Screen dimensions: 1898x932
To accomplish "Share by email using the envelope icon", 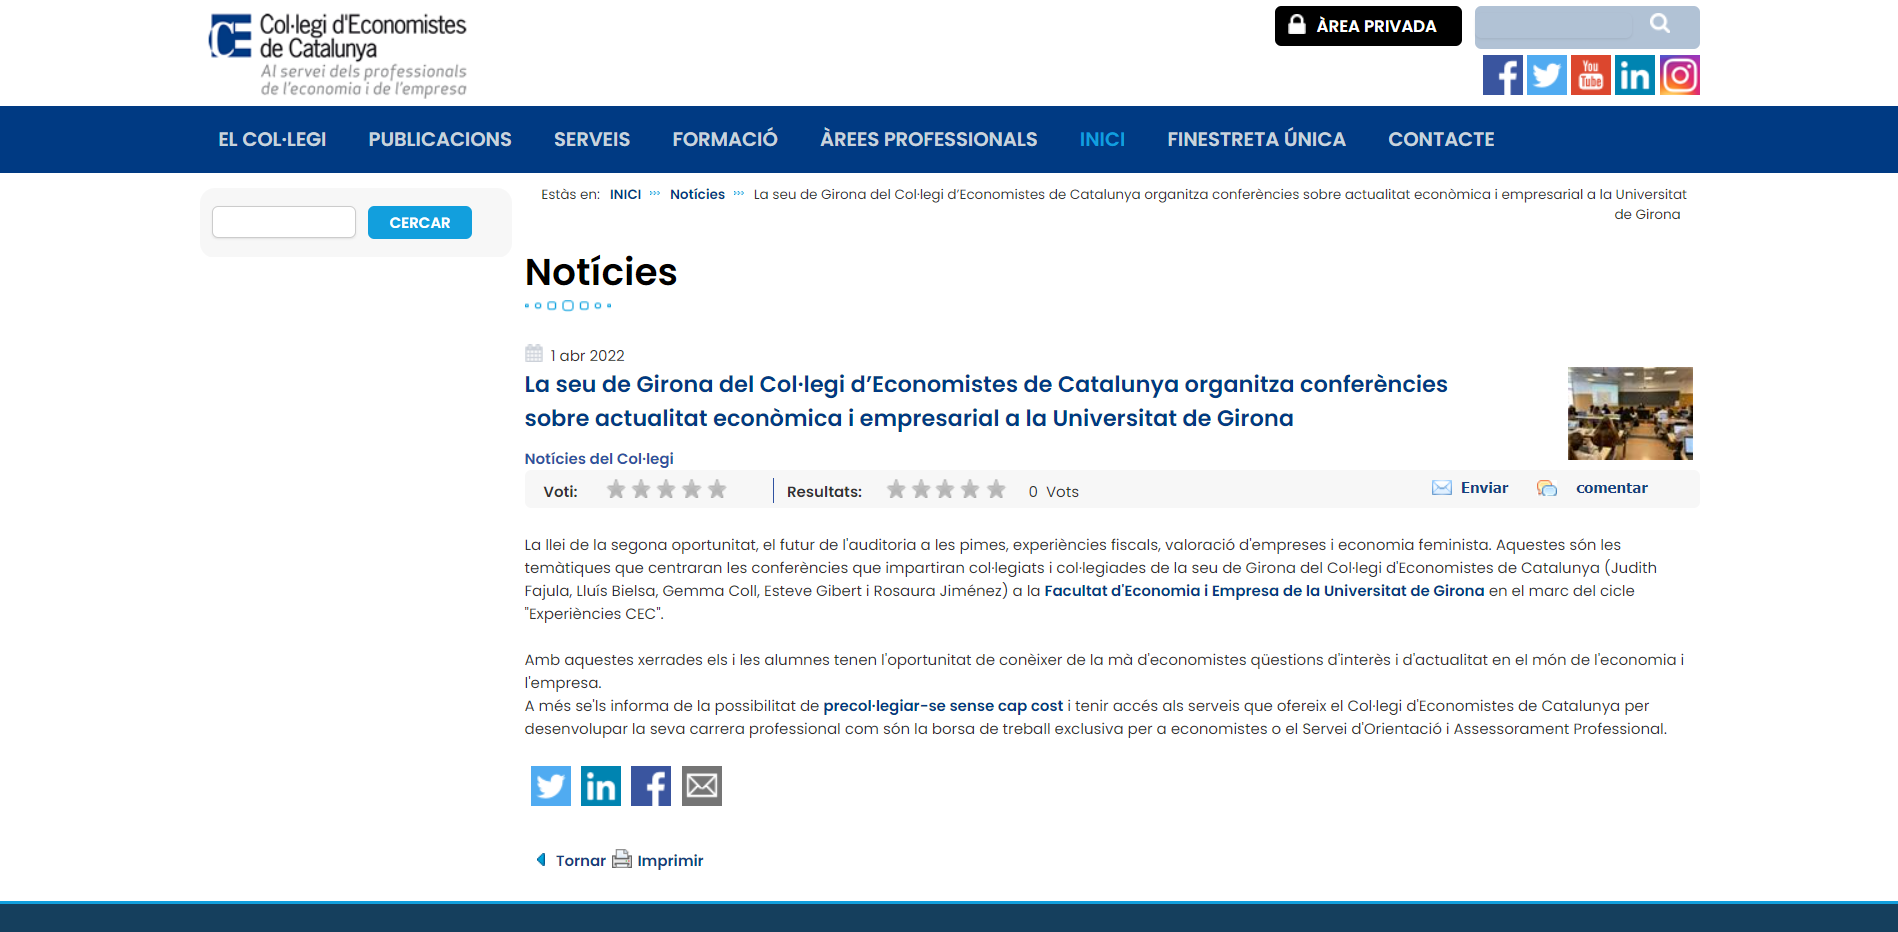I will click(x=702, y=786).
